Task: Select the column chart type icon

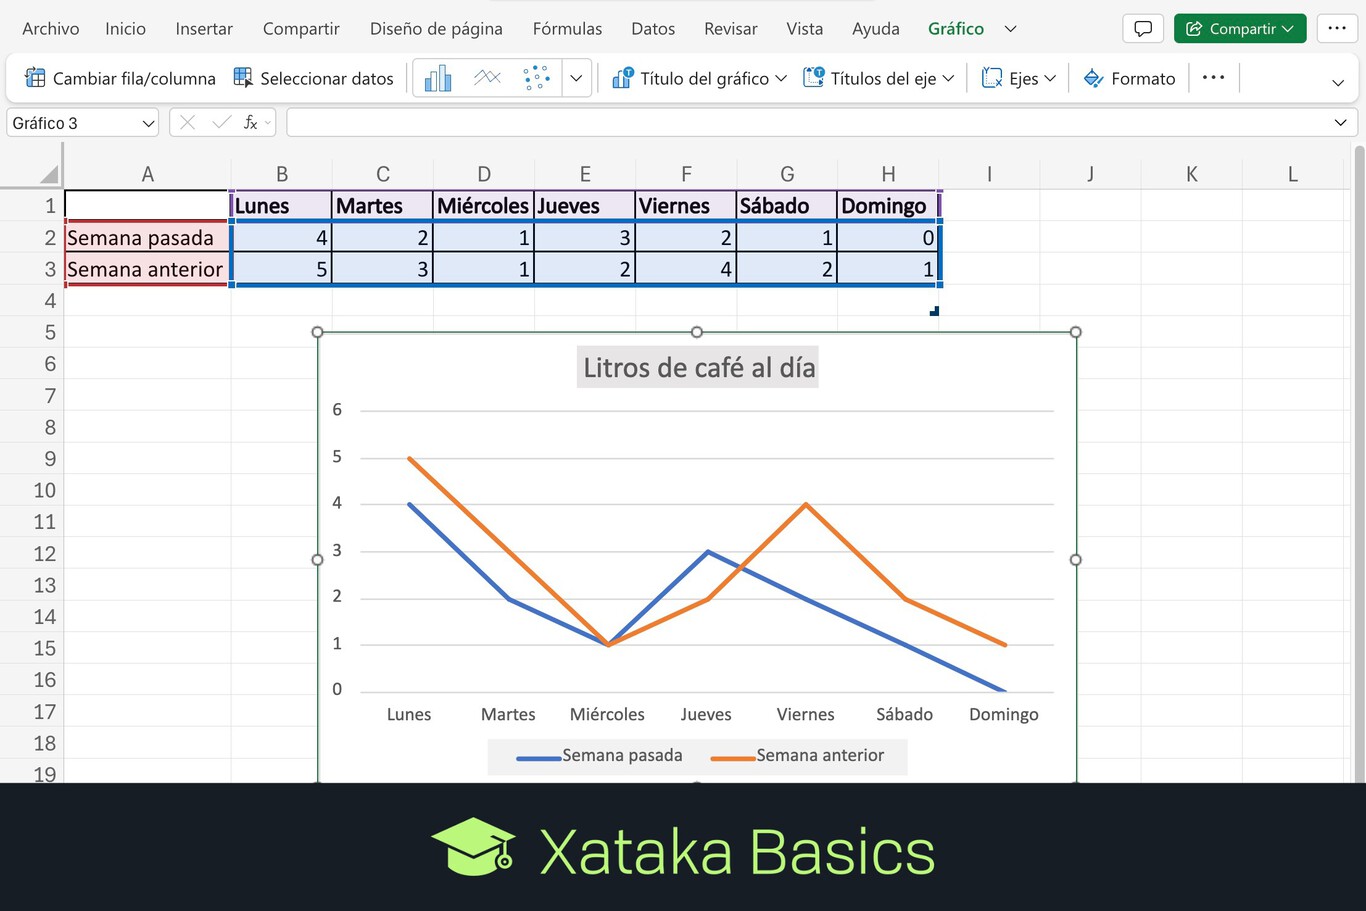Action: click(x=438, y=78)
